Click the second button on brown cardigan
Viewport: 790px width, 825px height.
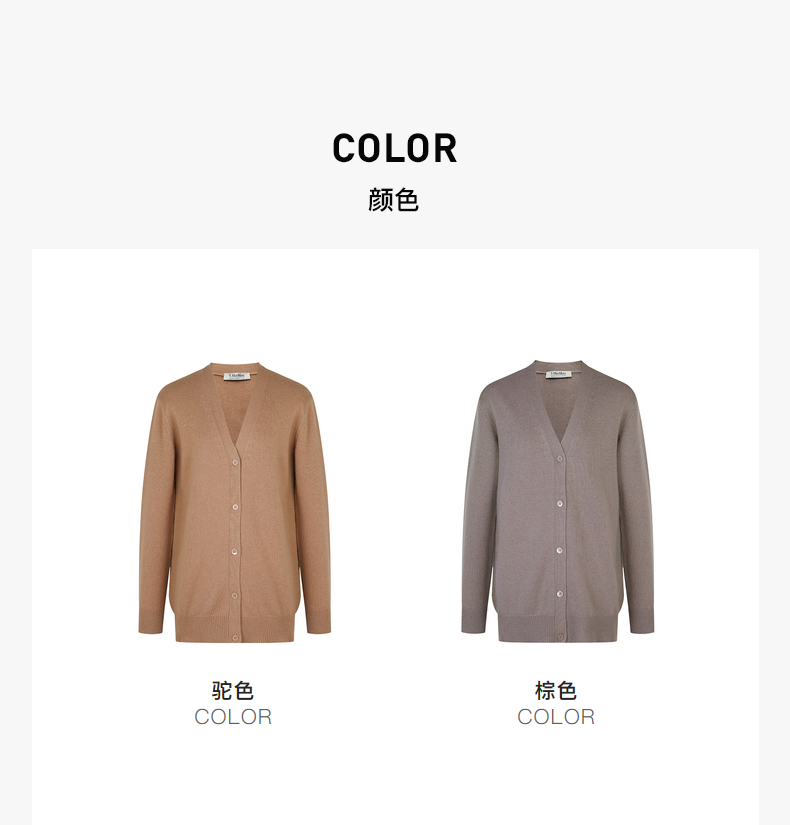tap(560, 504)
